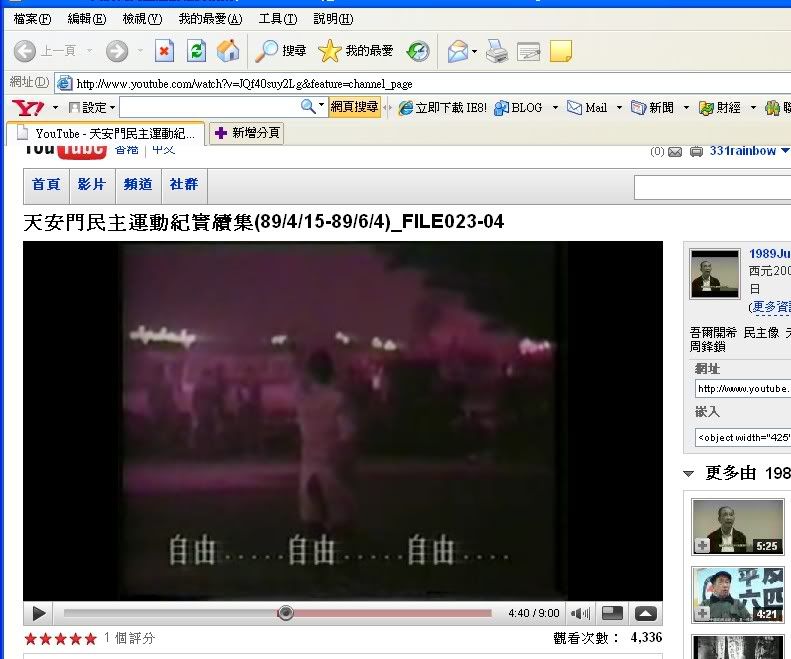Go to YouTube 首頁 home tab
The width and height of the screenshot is (791, 659).
tap(46, 185)
